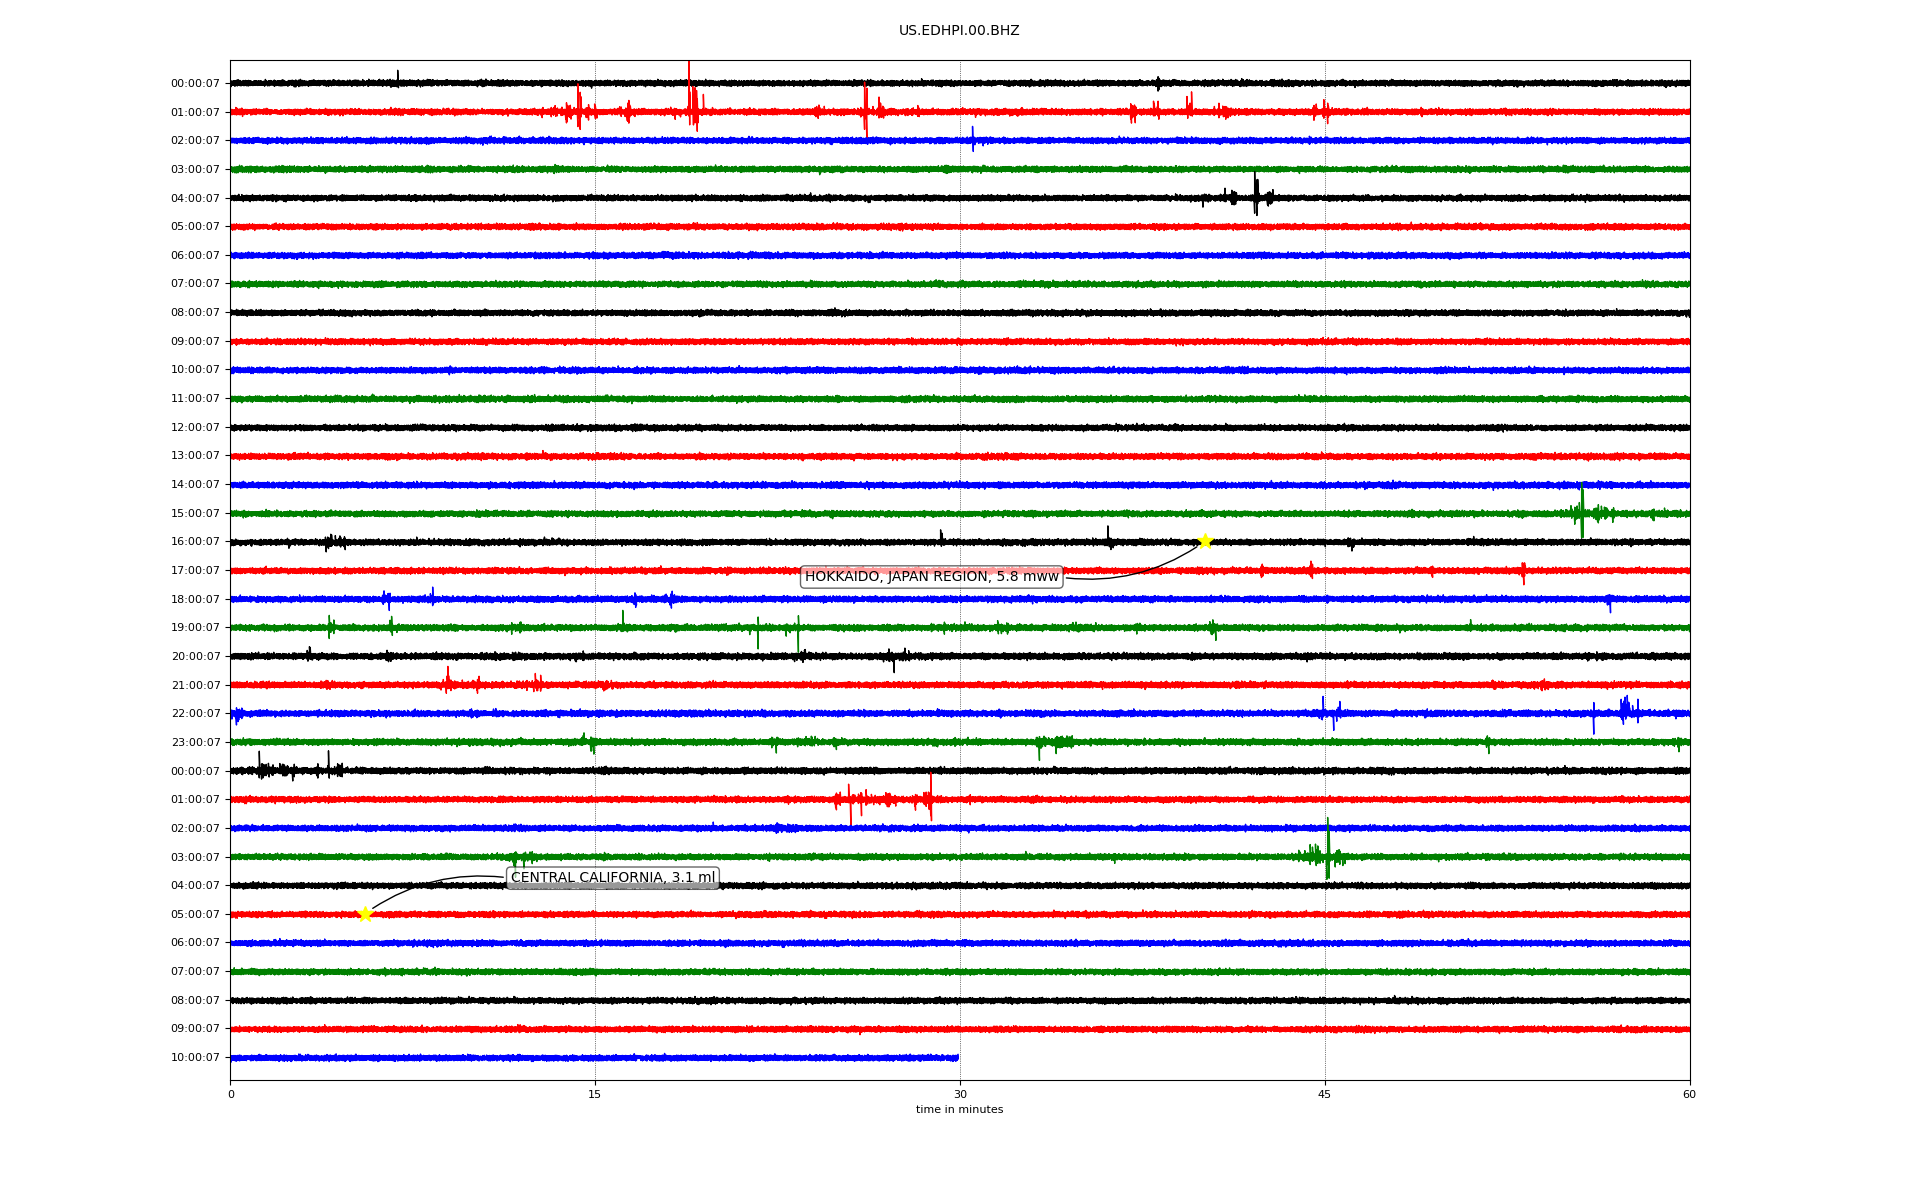The height and width of the screenshot is (1200, 1920).
Task: Click the 30 tick on the time axis
Action: pyautogui.click(x=960, y=1094)
